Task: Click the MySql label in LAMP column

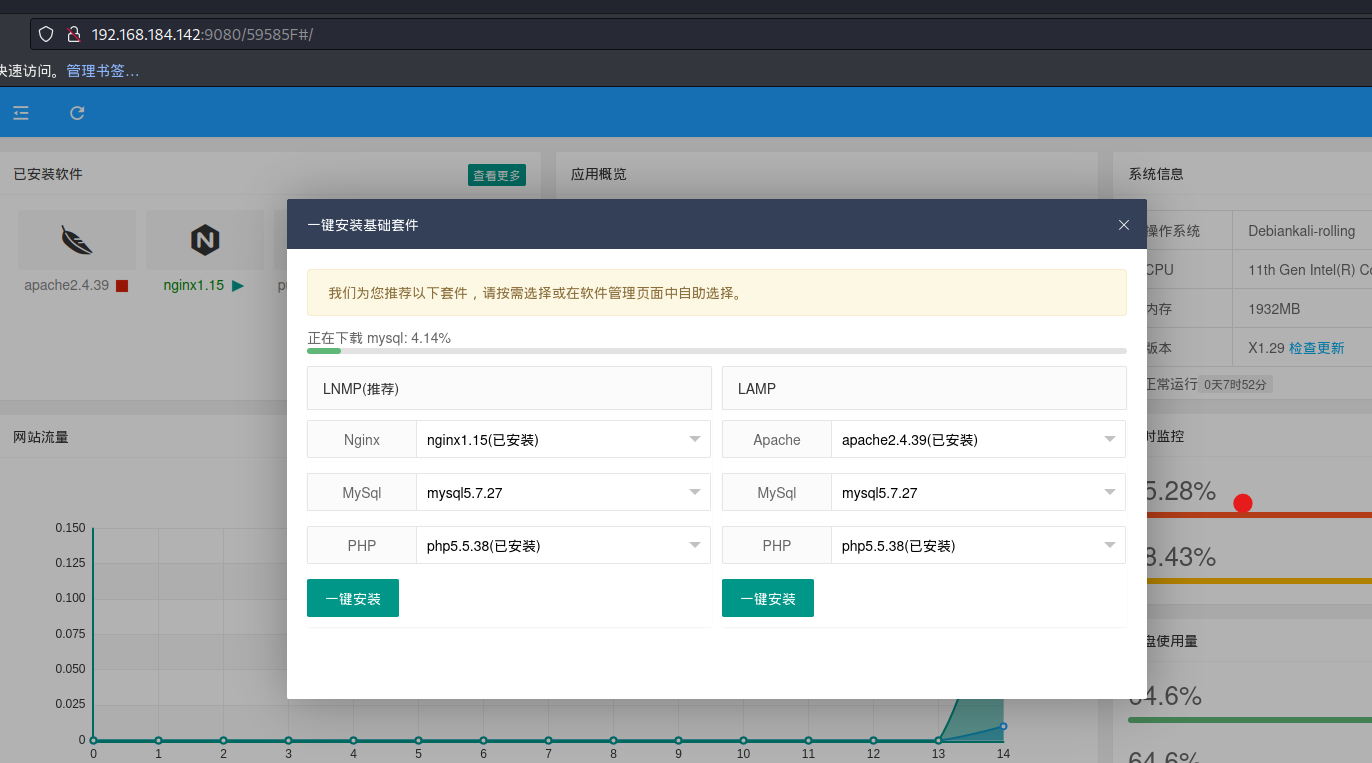Action: (x=777, y=492)
